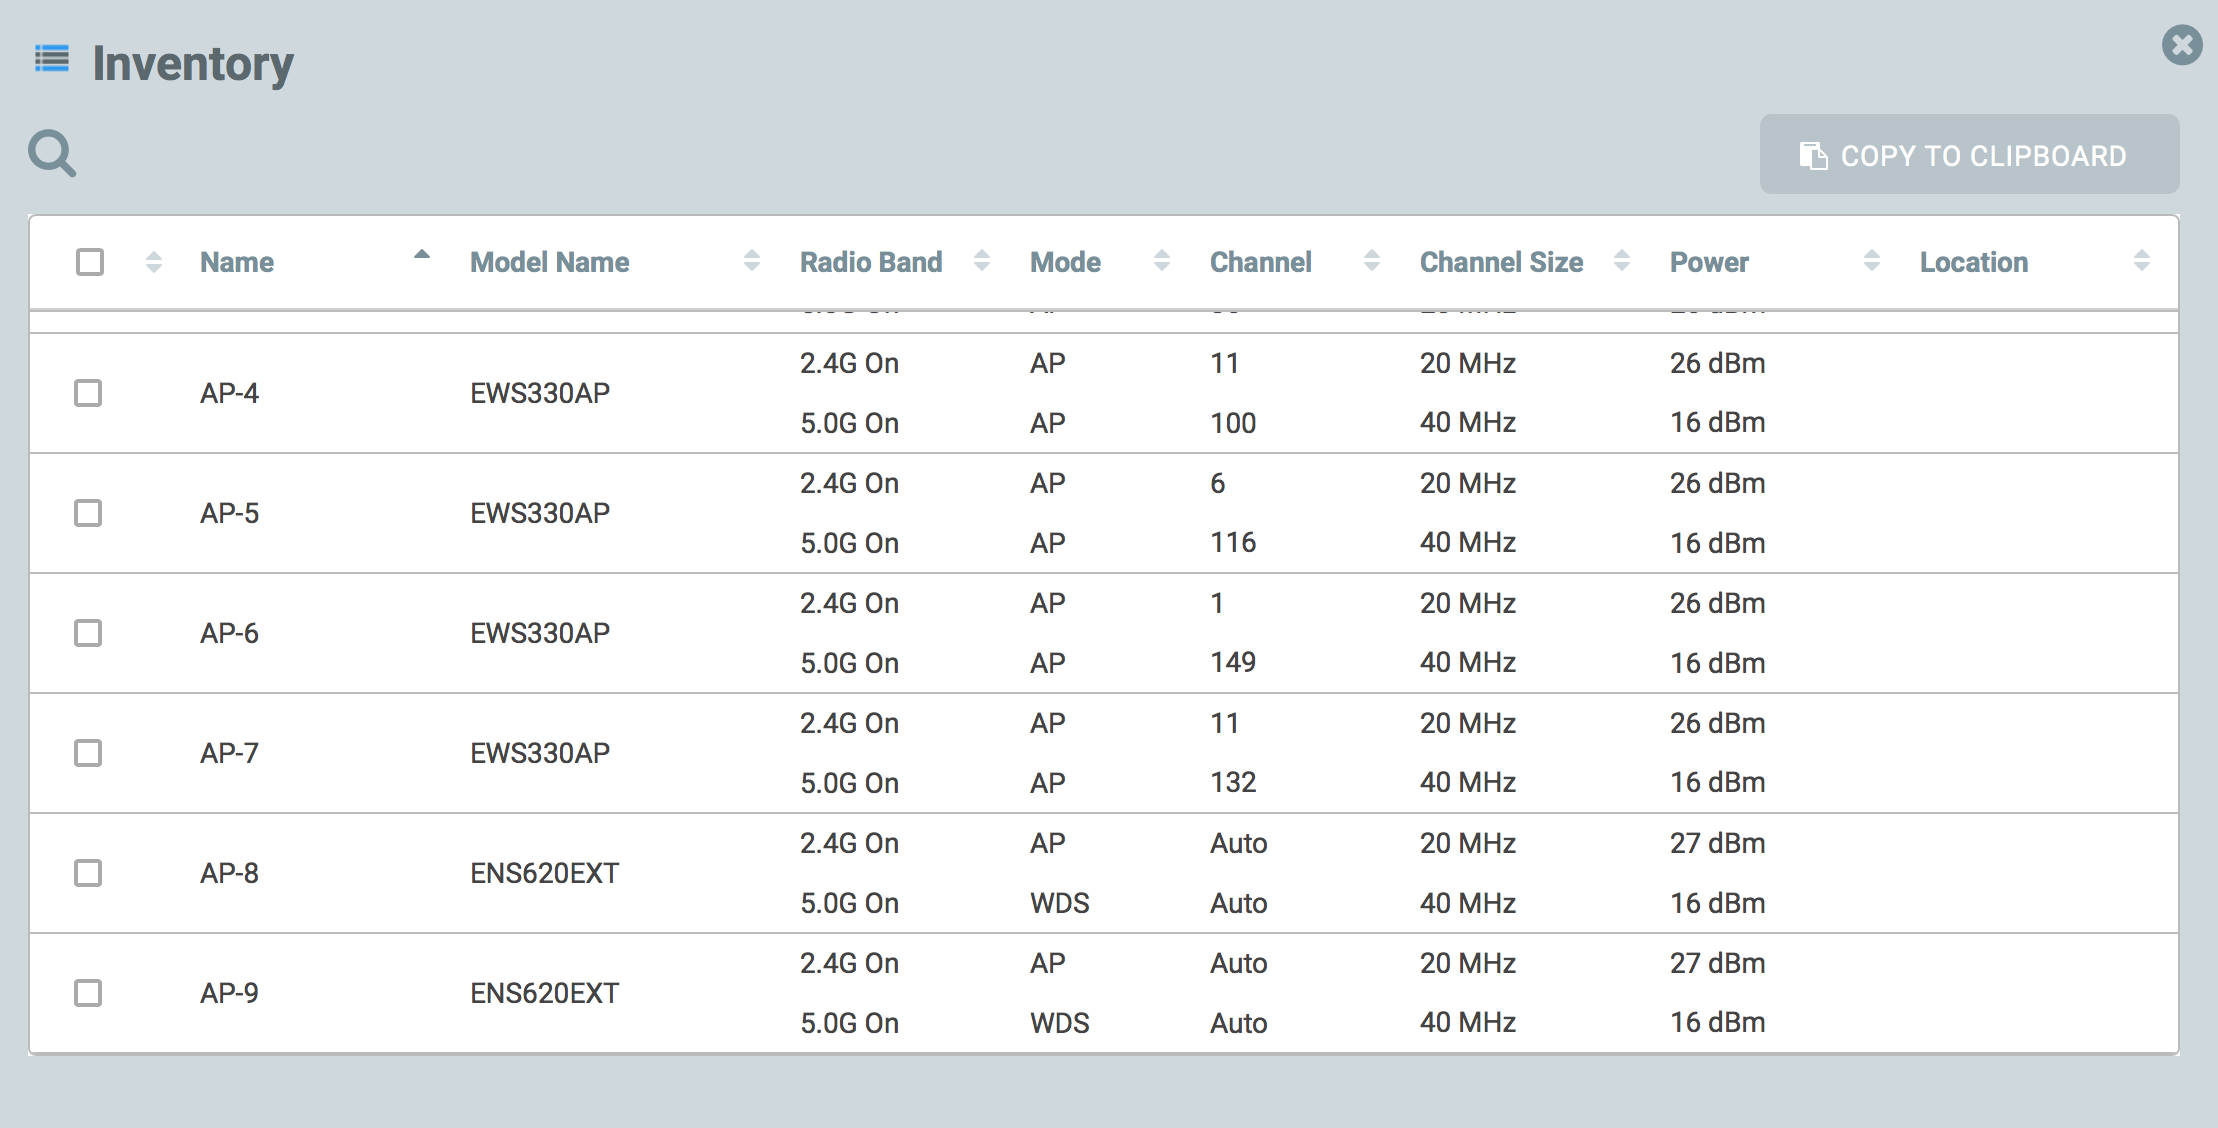Viewport: 2218px width, 1128px height.
Task: Sort table by Model Name column
Action: (550, 262)
